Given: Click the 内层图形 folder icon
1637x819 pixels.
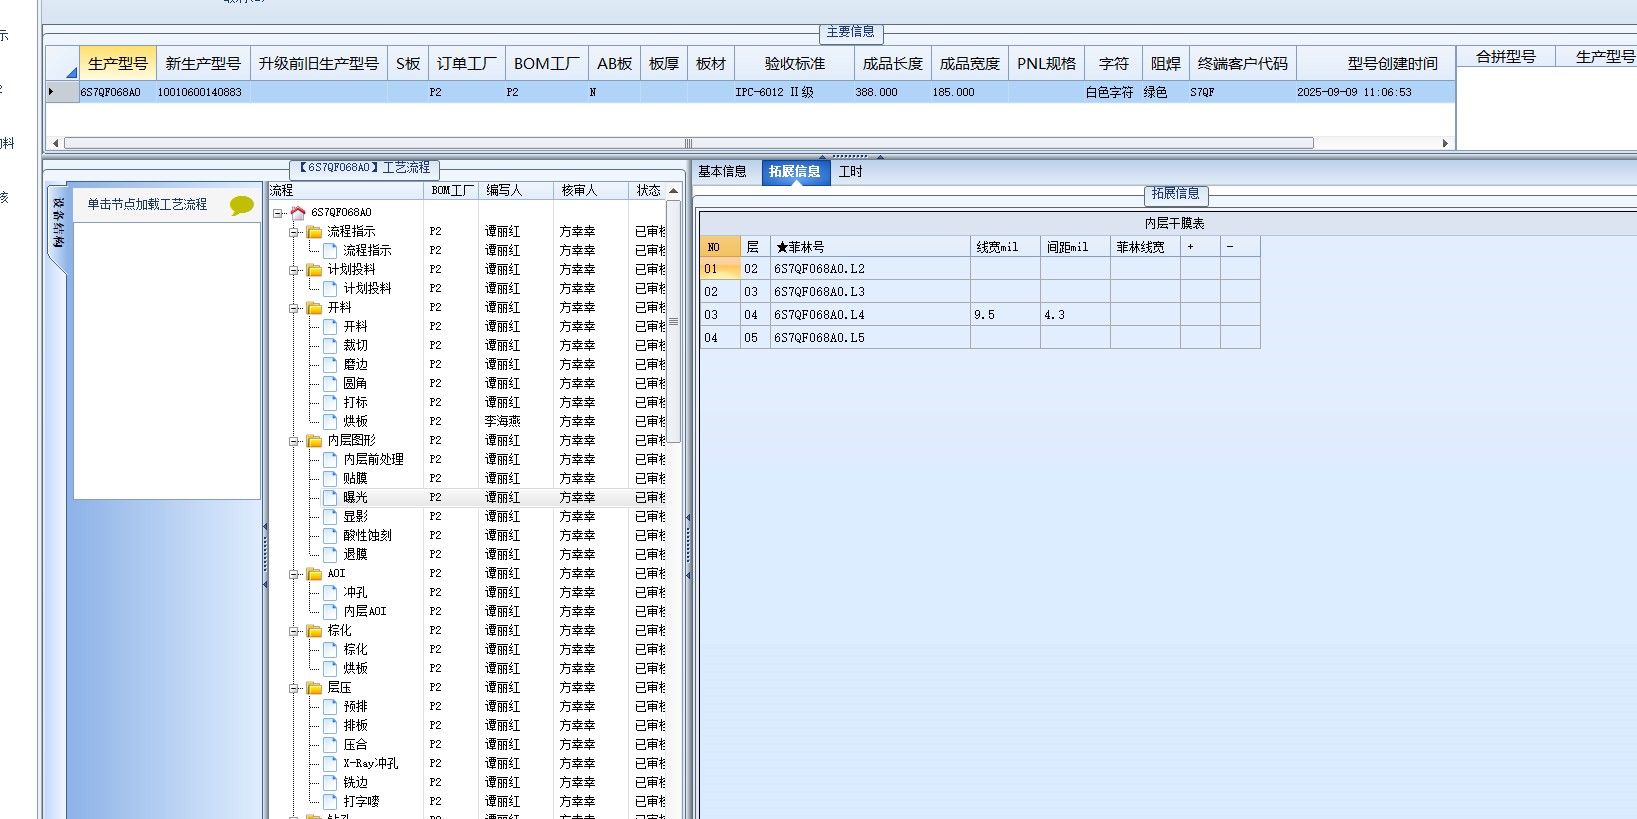Looking at the screenshot, I should (315, 440).
